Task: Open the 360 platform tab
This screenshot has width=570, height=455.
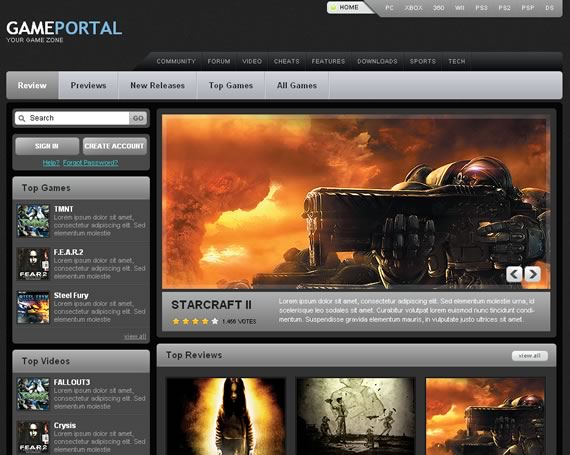Action: (438, 8)
